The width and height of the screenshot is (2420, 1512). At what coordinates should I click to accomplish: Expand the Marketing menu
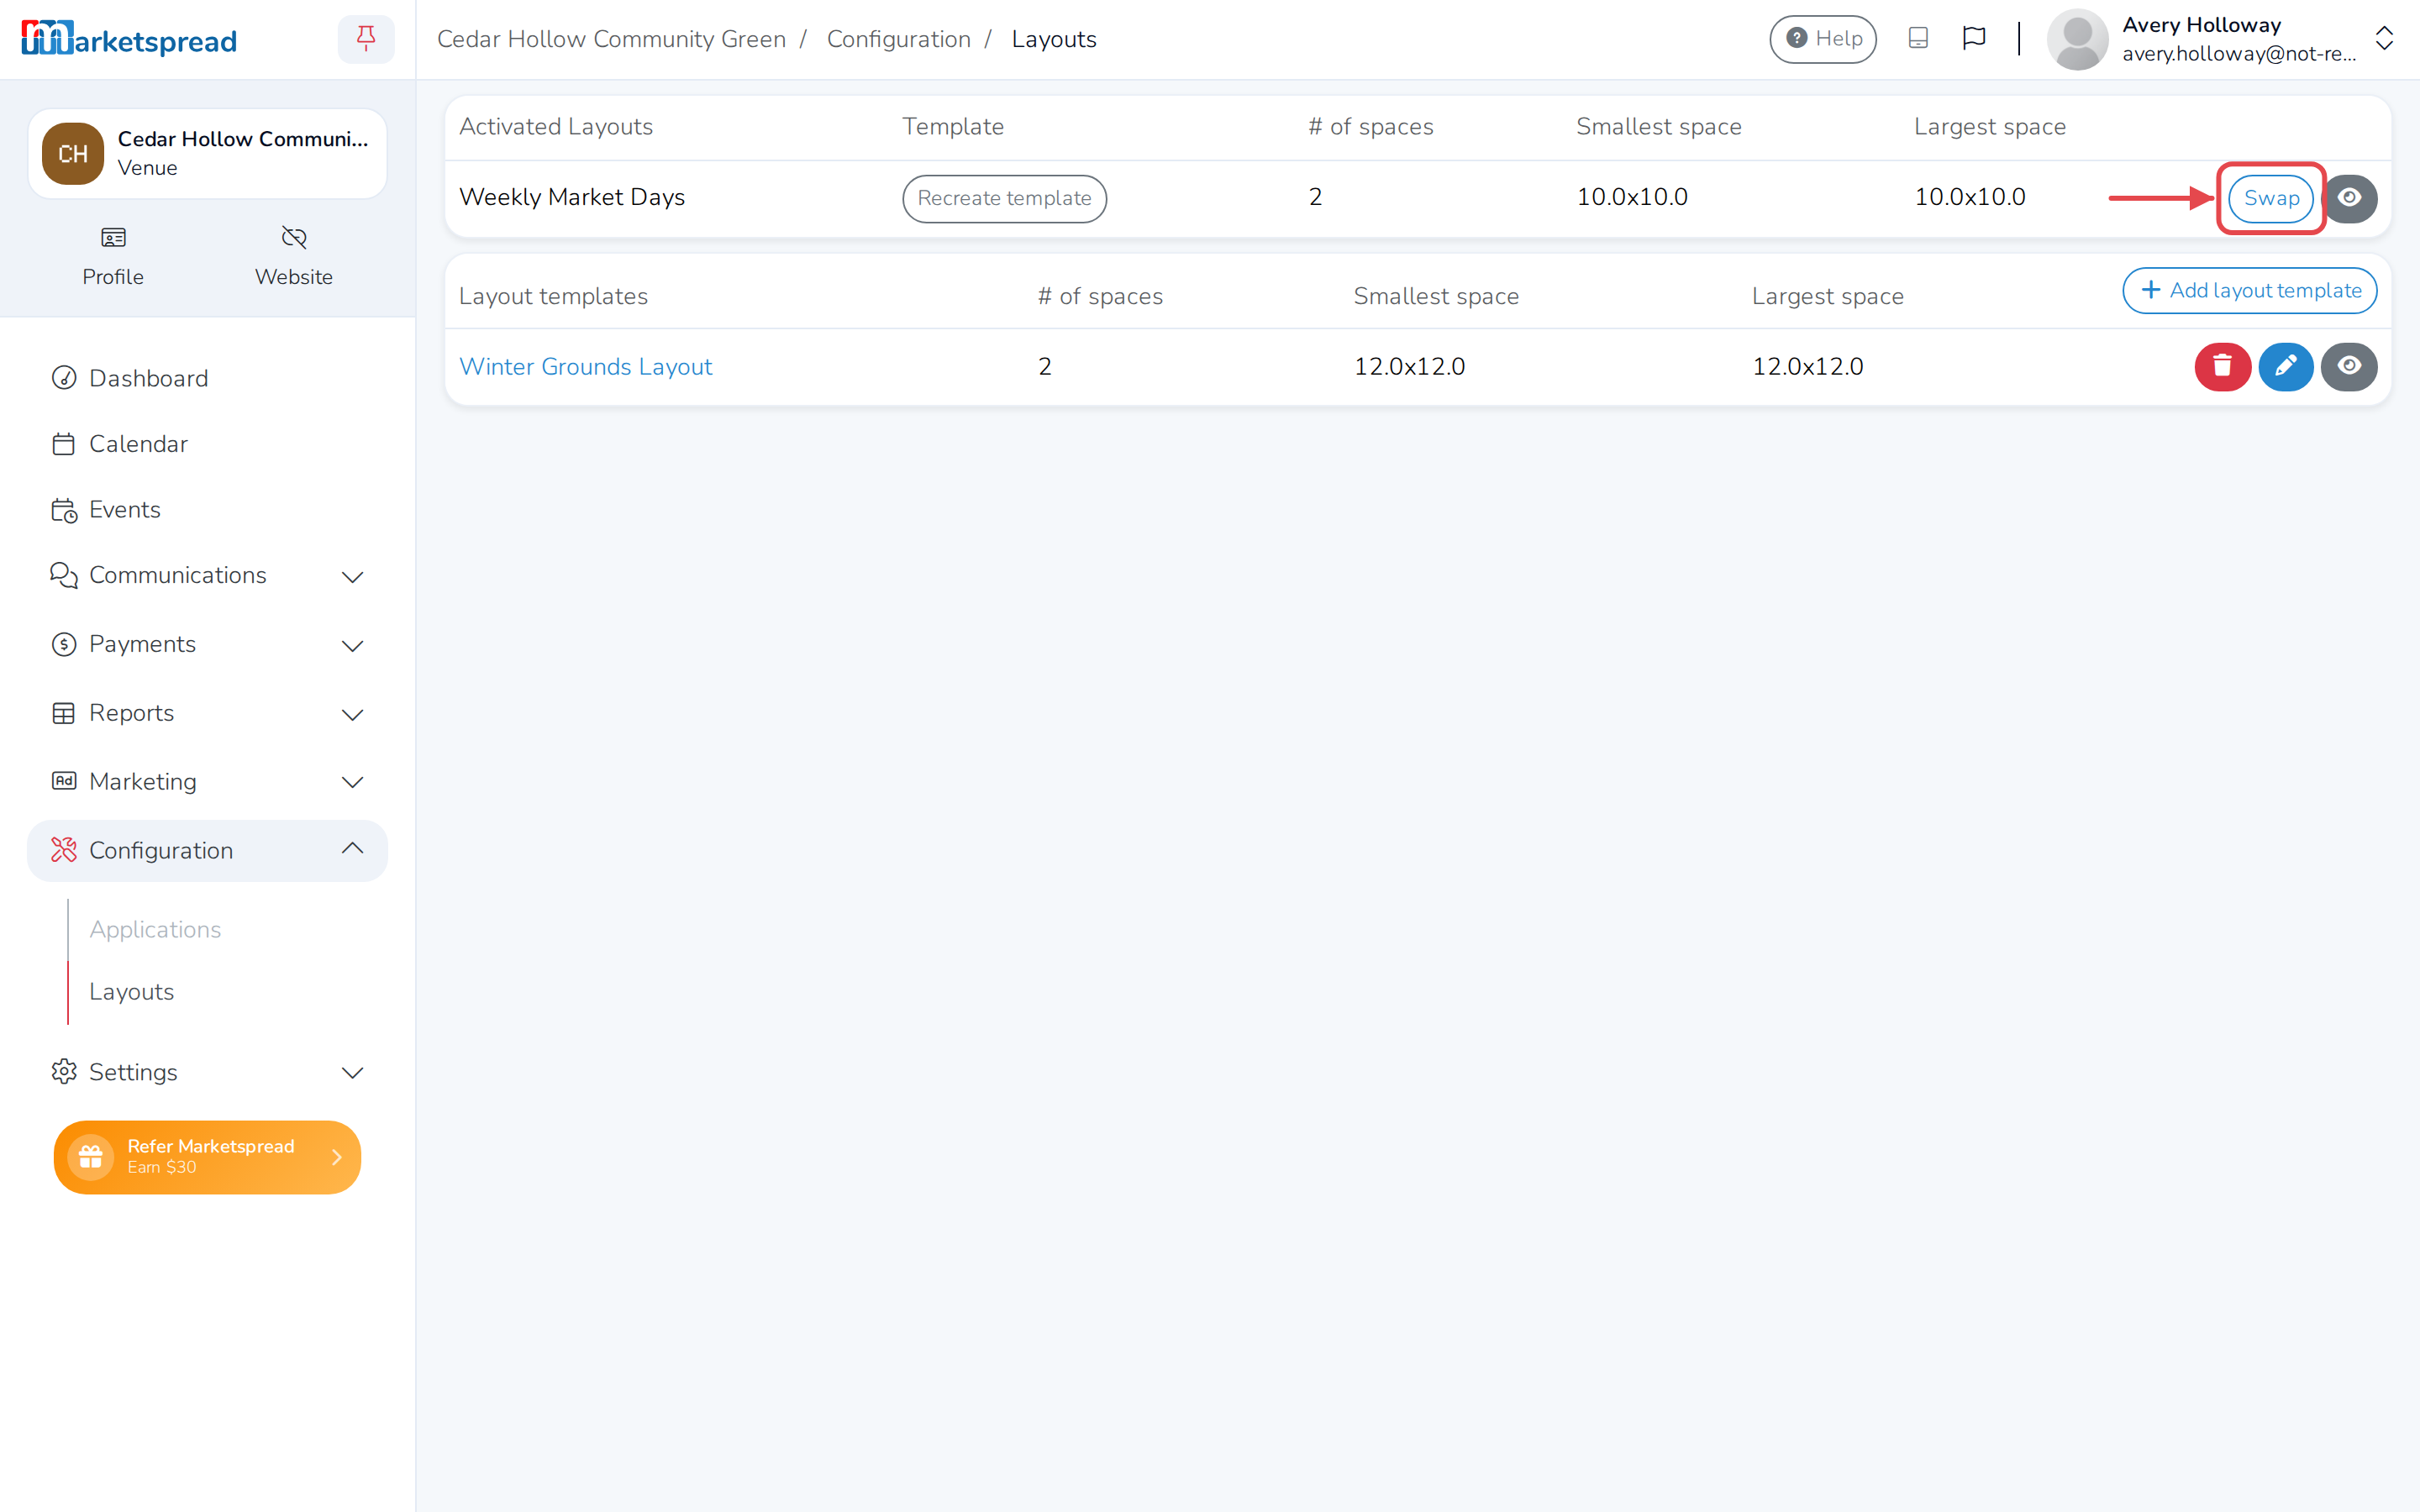[x=207, y=782]
